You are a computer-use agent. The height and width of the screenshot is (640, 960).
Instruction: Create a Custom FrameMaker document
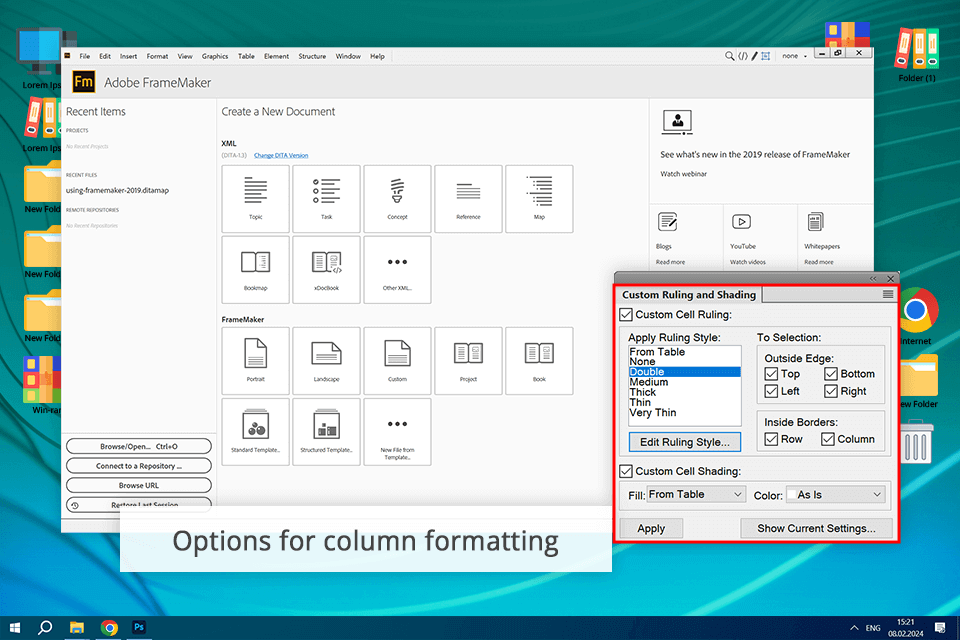397,361
